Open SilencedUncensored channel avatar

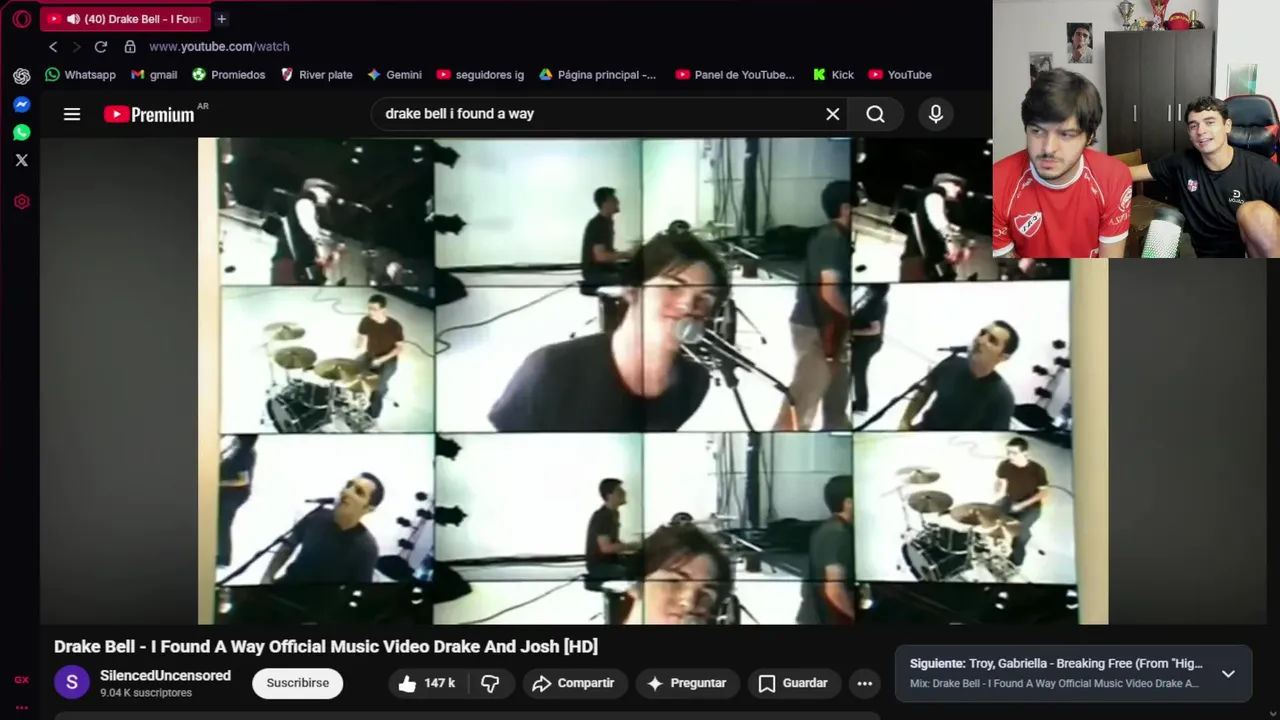coord(71,683)
